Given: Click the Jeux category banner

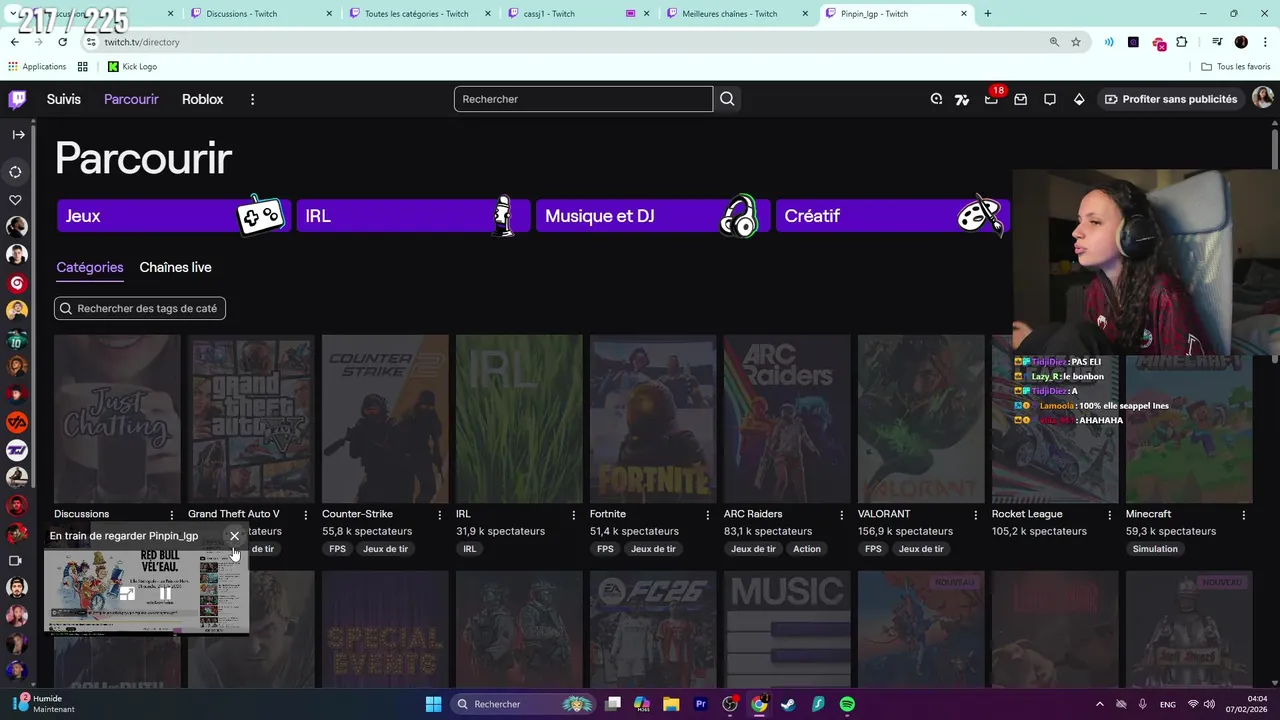Looking at the screenshot, I should tap(174, 216).
